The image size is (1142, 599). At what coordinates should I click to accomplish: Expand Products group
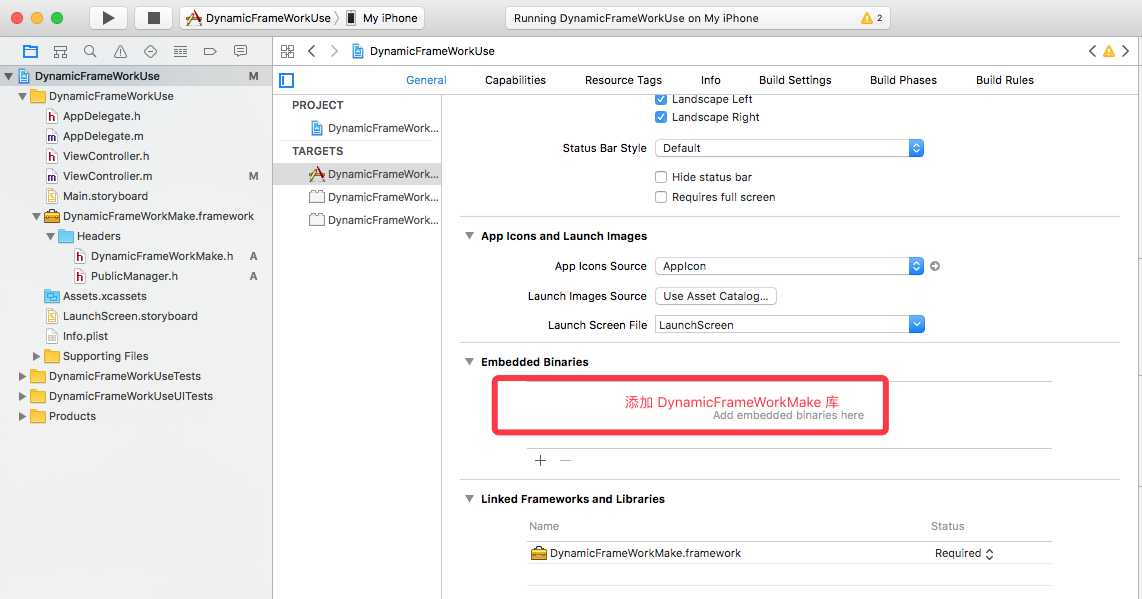click(x=23, y=416)
